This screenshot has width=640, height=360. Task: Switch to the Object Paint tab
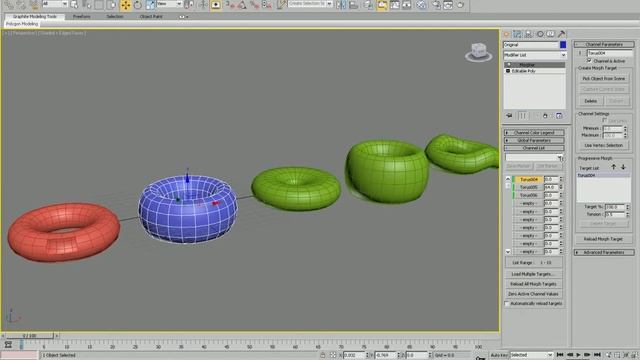click(151, 16)
